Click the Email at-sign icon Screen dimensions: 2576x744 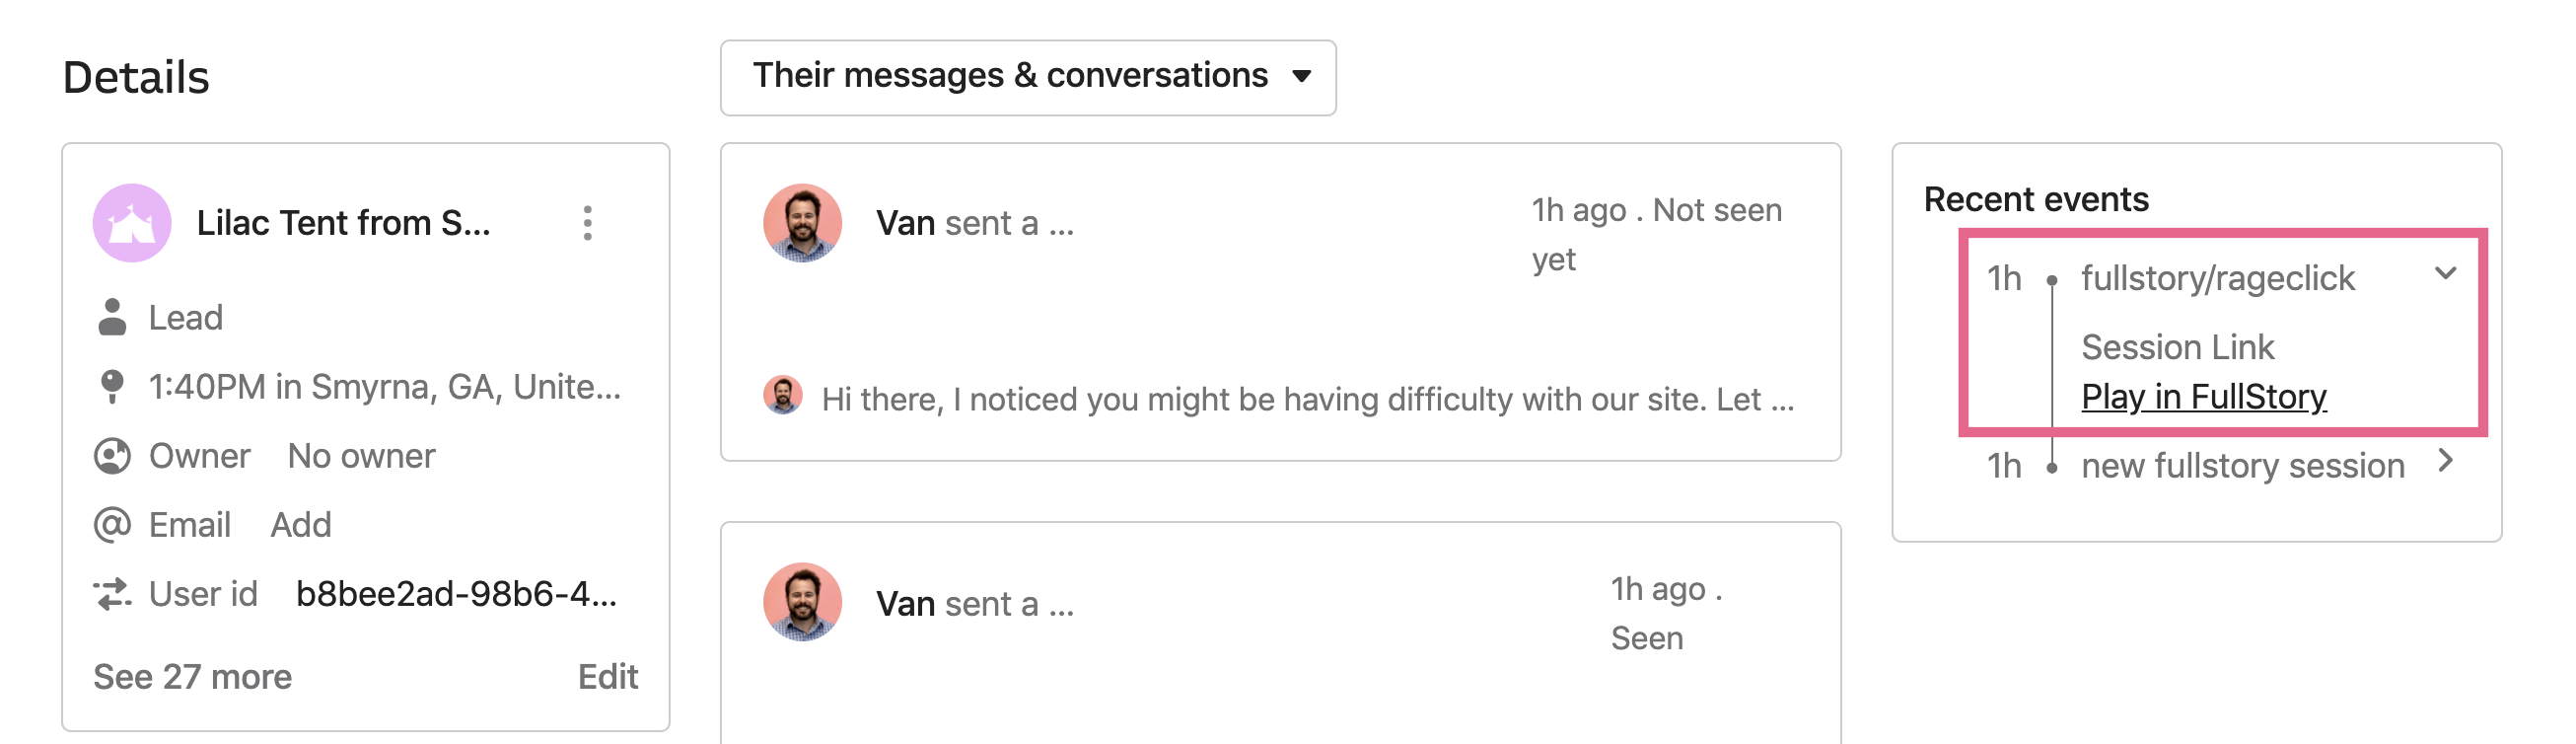[x=112, y=524]
